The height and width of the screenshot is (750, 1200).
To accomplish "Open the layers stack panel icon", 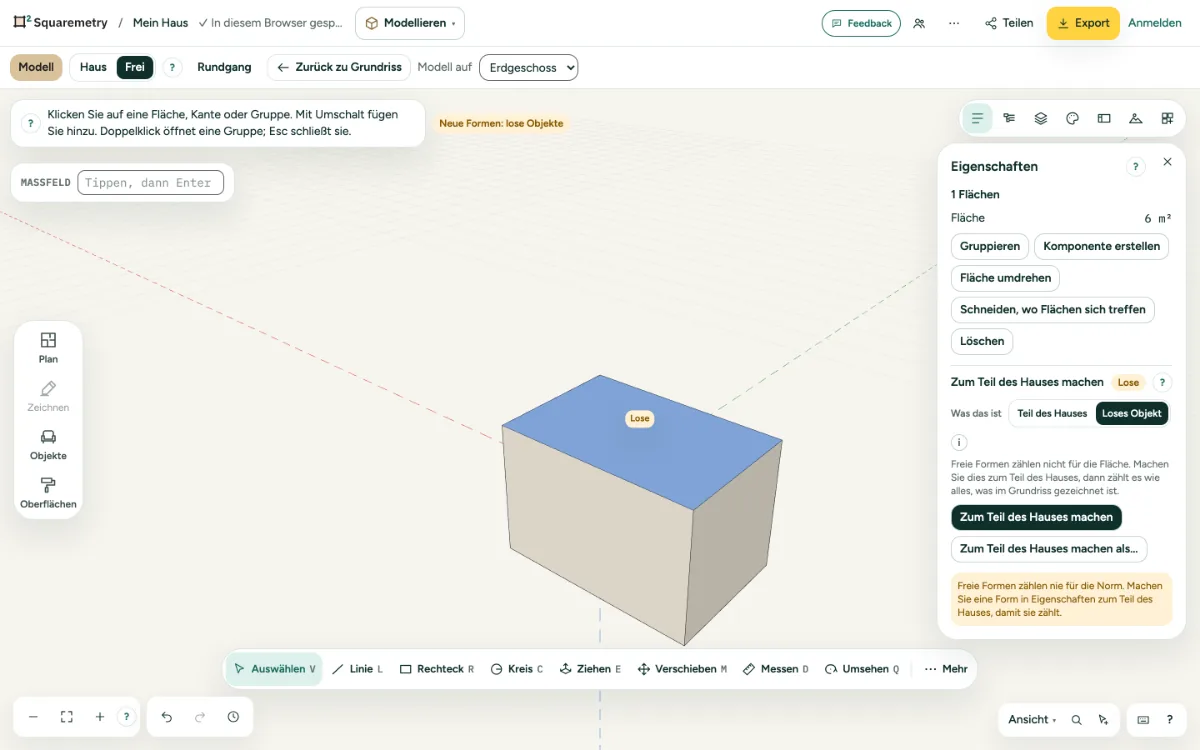I will [x=1041, y=118].
